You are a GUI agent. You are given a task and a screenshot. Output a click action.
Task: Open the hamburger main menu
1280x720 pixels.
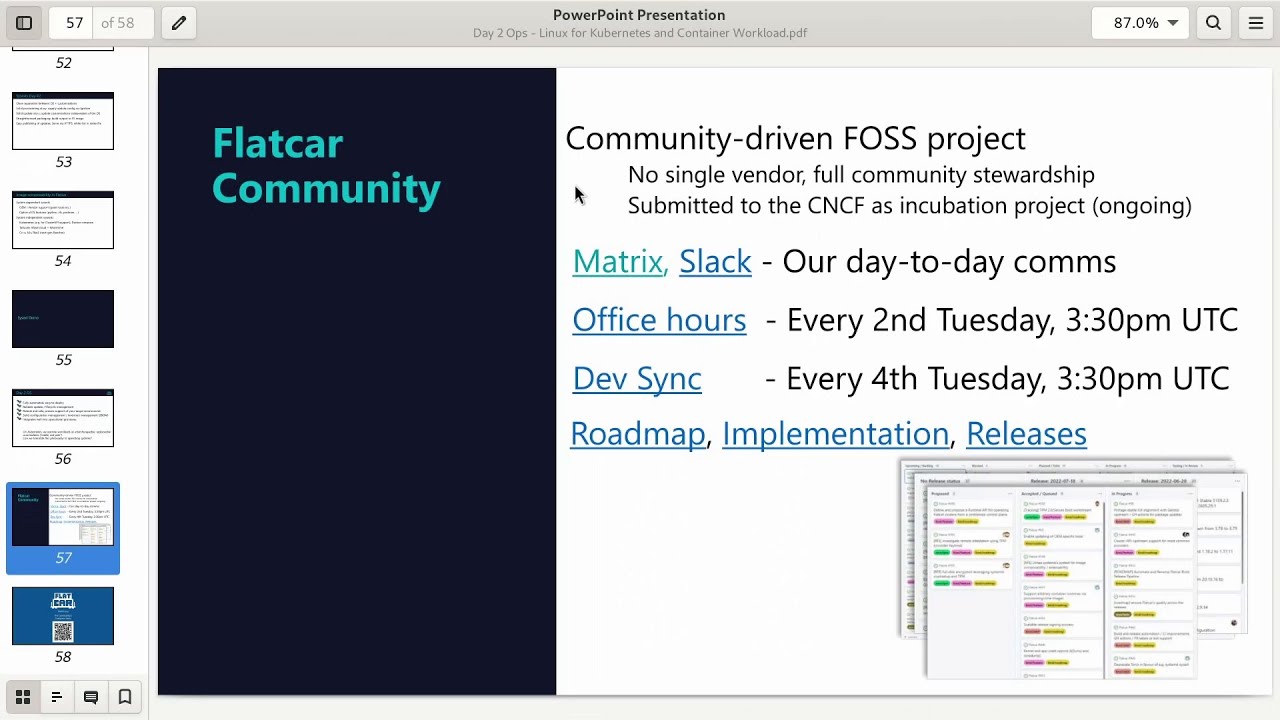(x=1256, y=23)
